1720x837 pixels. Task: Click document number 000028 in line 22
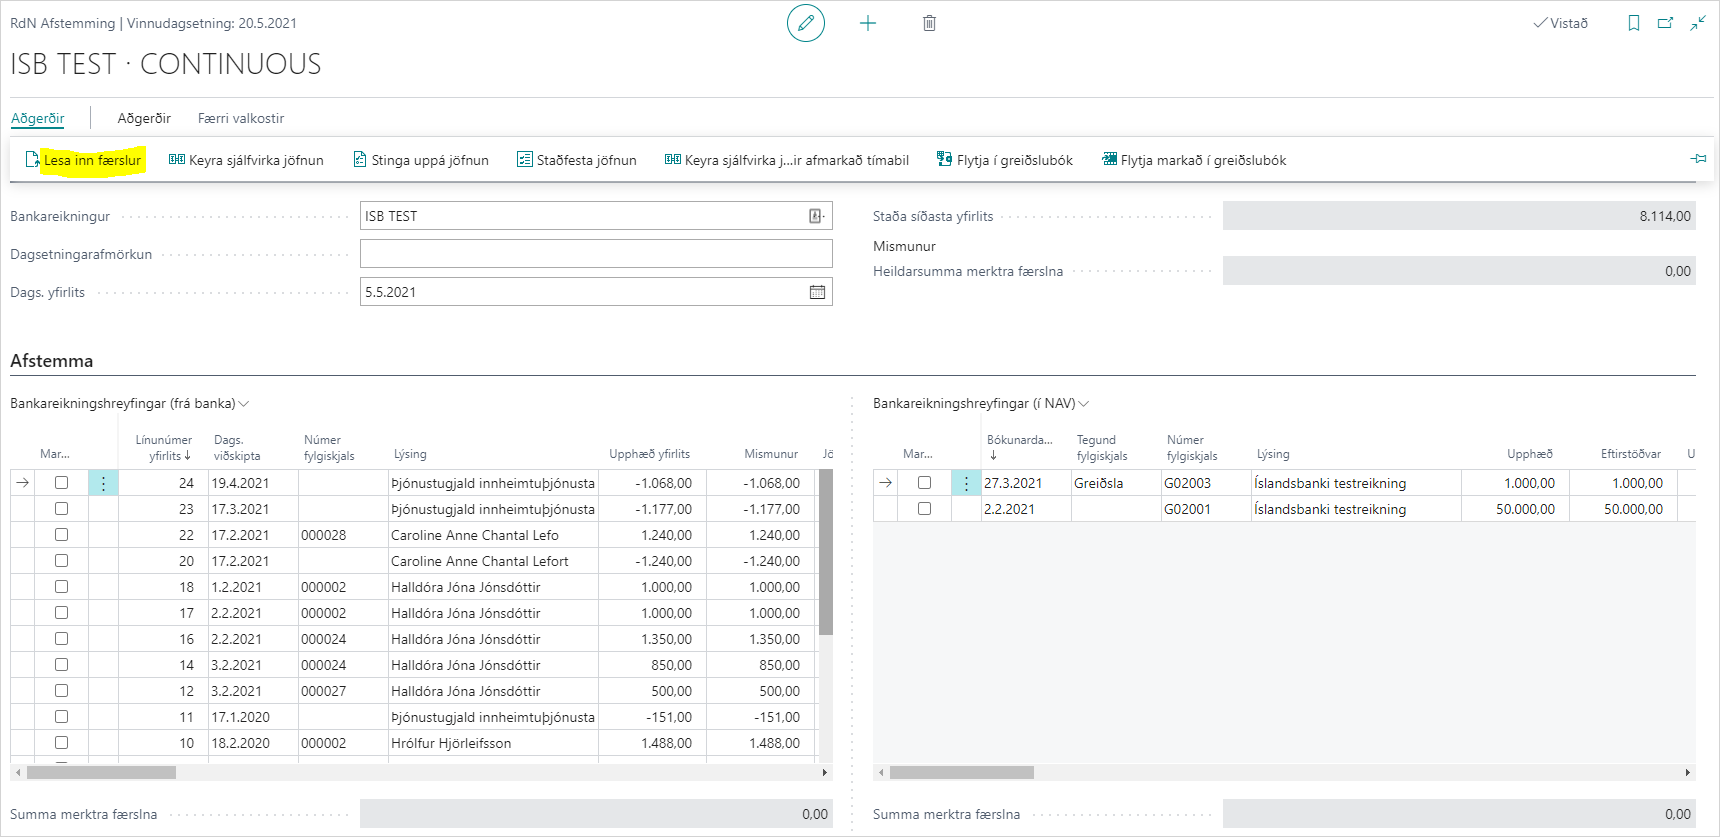point(323,535)
